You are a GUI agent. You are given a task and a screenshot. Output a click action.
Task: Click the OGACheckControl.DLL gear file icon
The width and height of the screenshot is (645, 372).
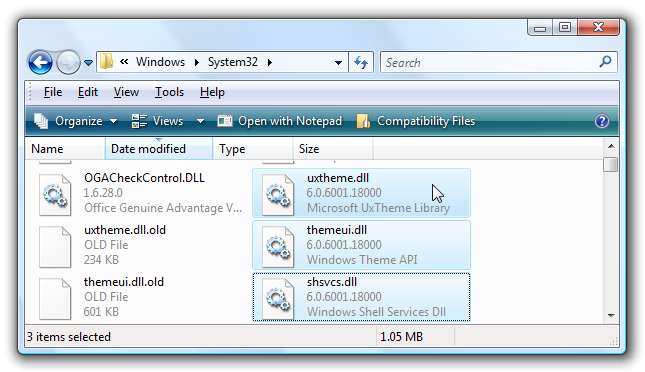[x=55, y=195]
